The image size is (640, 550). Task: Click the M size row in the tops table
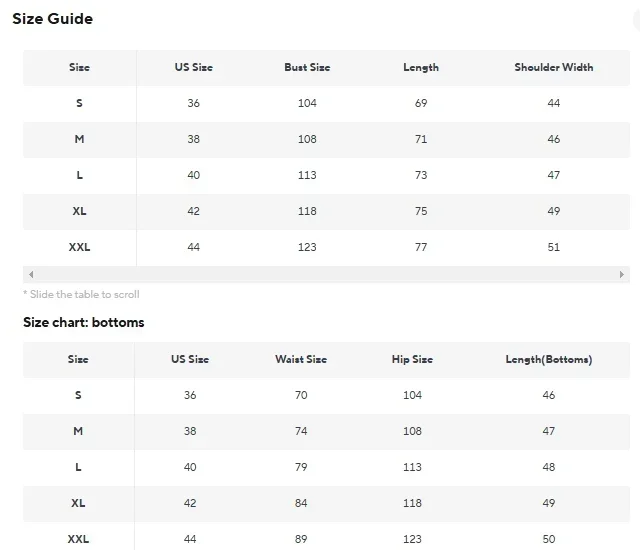pos(326,140)
